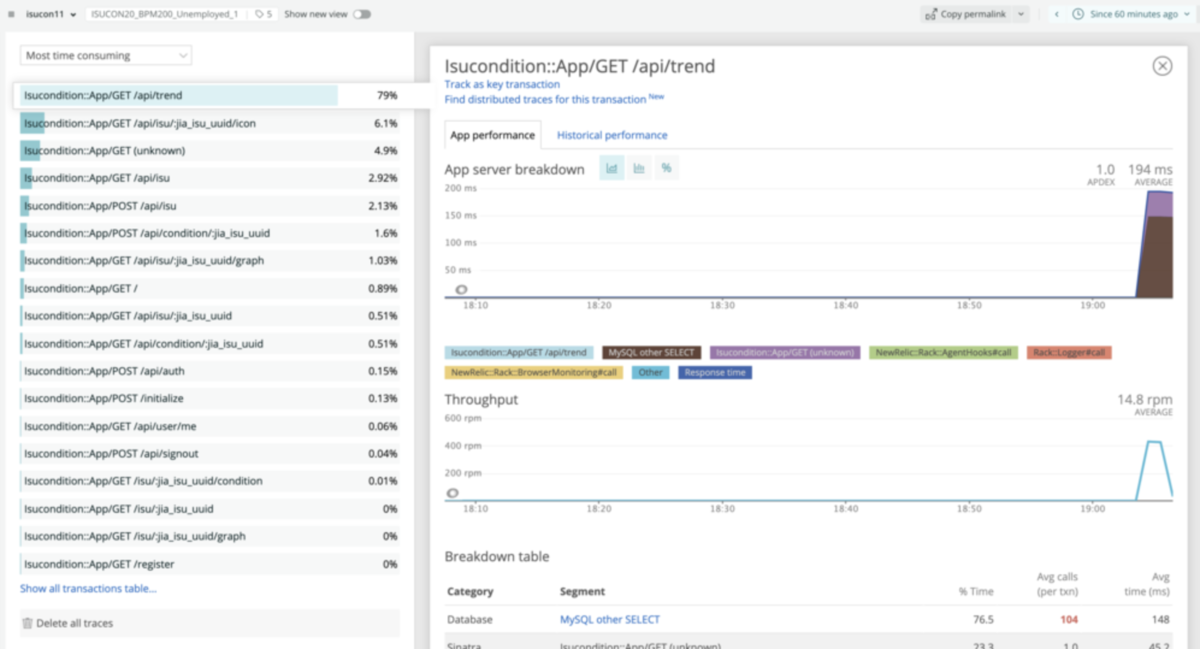
Task: Toggle Rack::Logger#call legend item
Action: [1069, 353]
